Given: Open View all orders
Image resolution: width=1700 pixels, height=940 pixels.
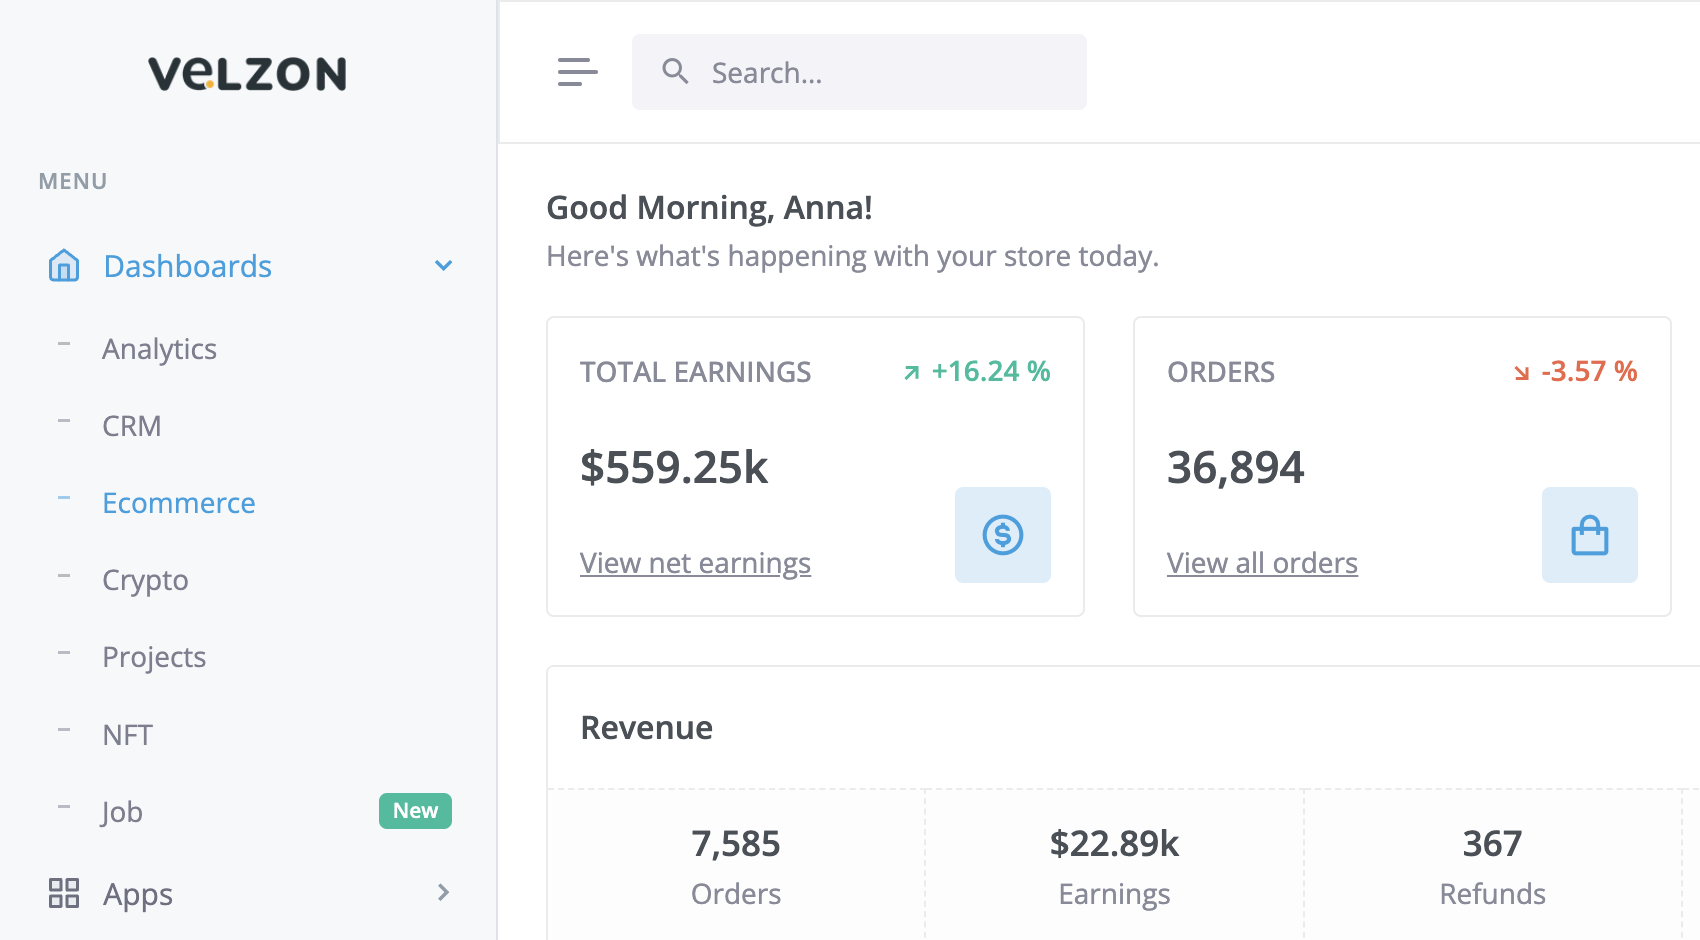Looking at the screenshot, I should 1262,562.
